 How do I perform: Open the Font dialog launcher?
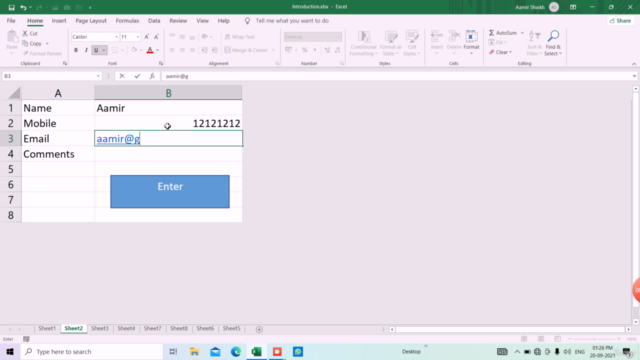pyautogui.click(x=161, y=64)
